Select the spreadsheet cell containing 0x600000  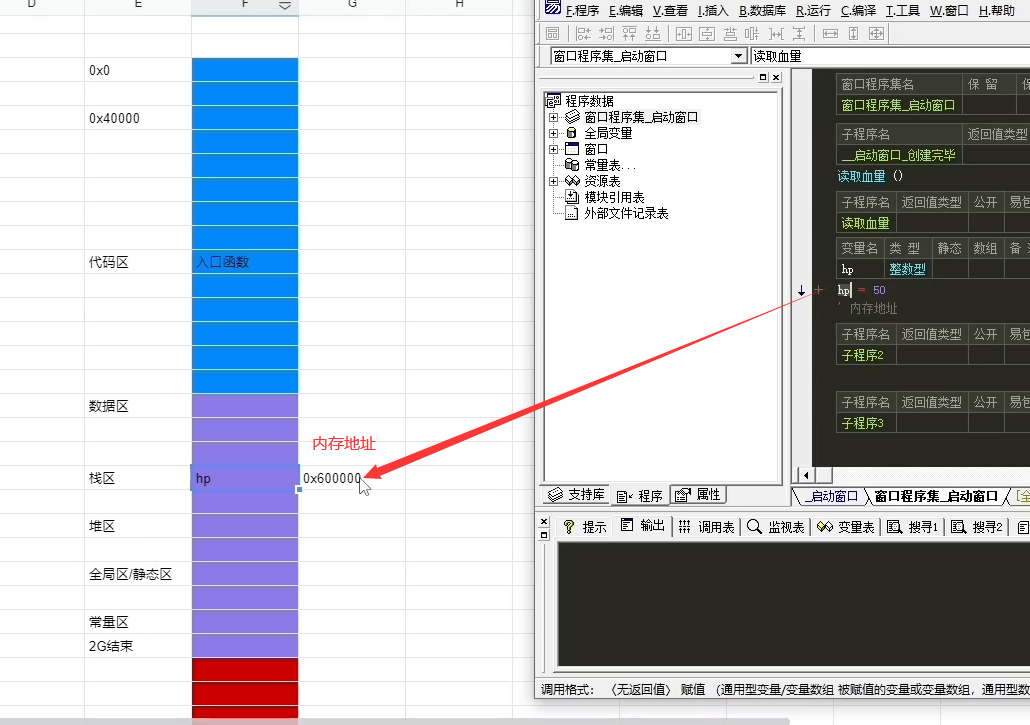(x=352, y=479)
